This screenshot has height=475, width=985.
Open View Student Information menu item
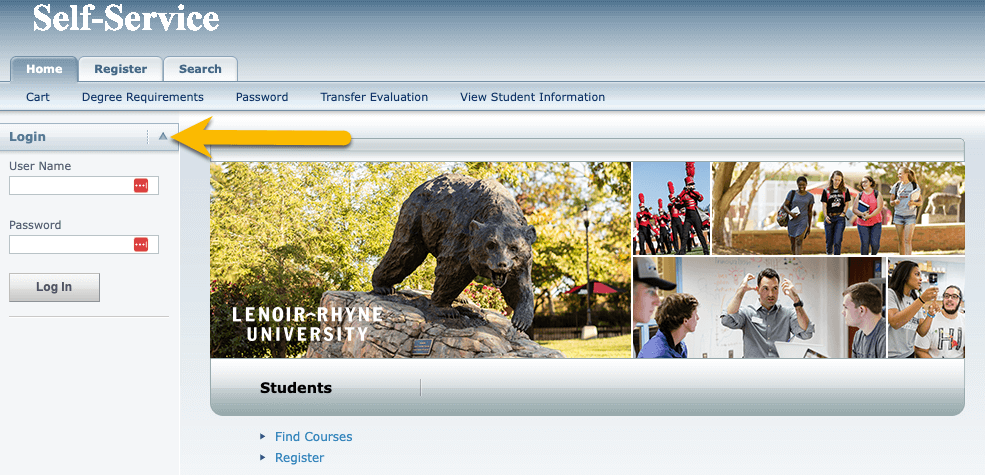coord(533,97)
